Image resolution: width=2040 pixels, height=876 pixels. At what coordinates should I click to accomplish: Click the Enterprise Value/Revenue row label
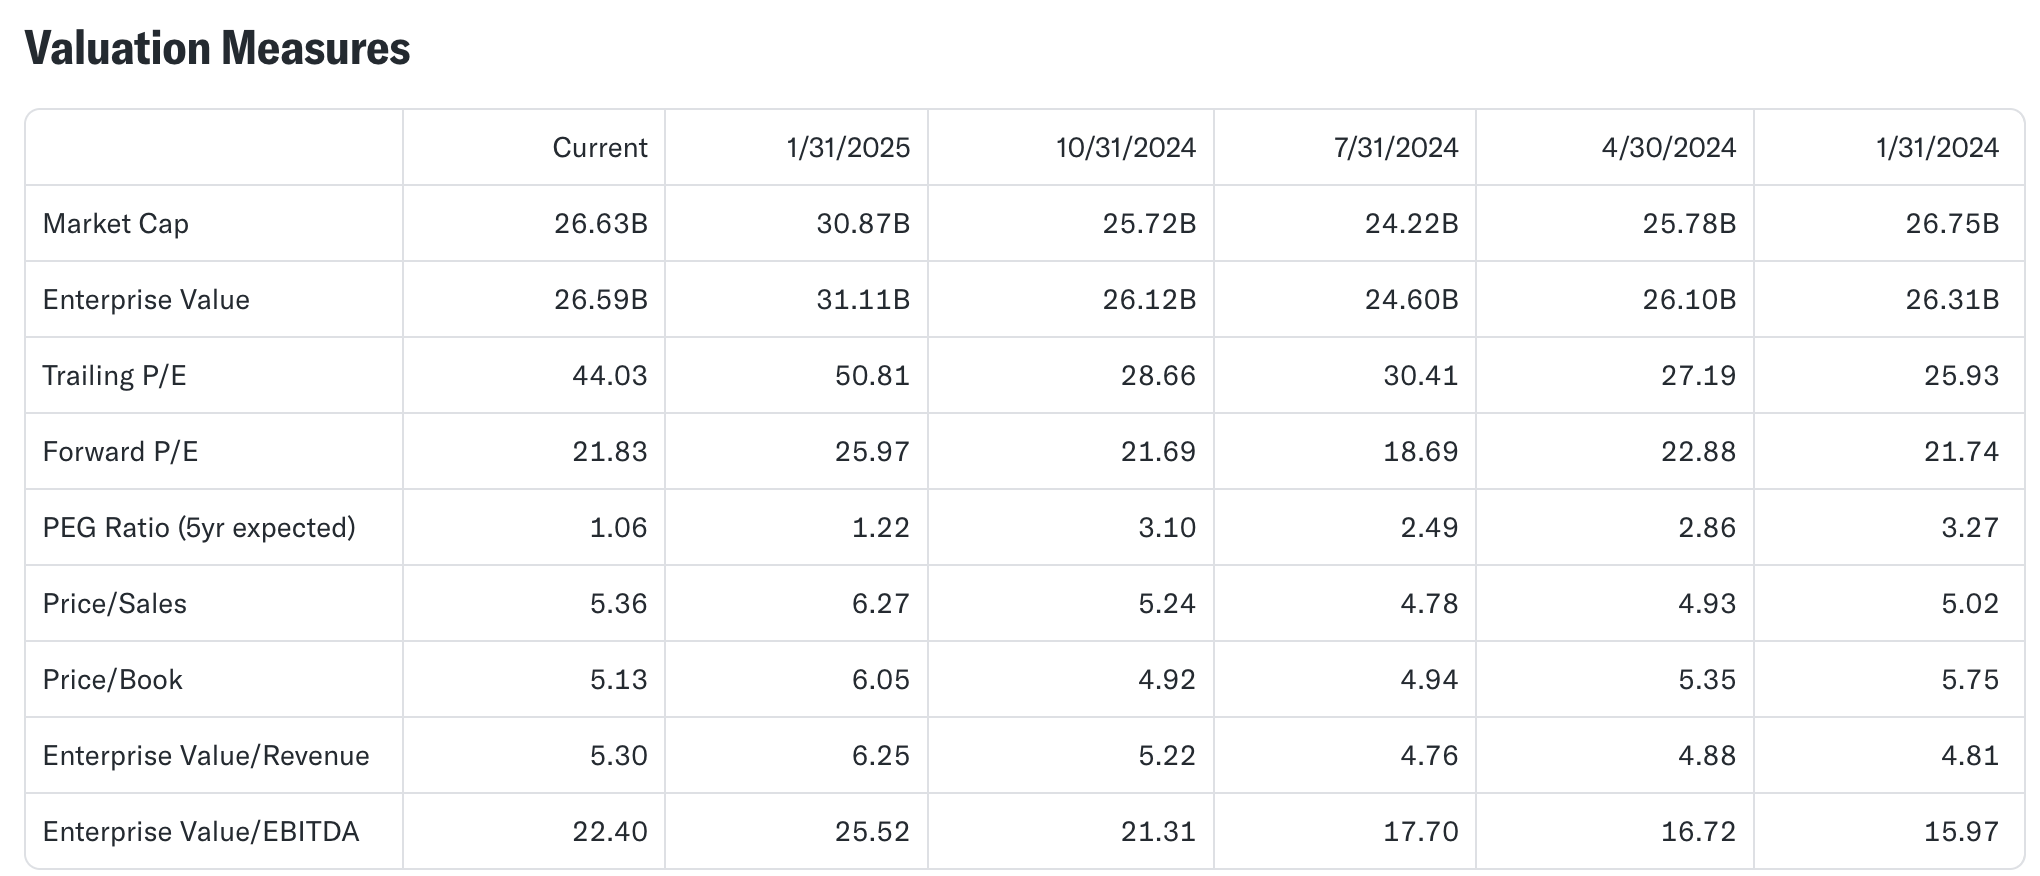coord(206,756)
